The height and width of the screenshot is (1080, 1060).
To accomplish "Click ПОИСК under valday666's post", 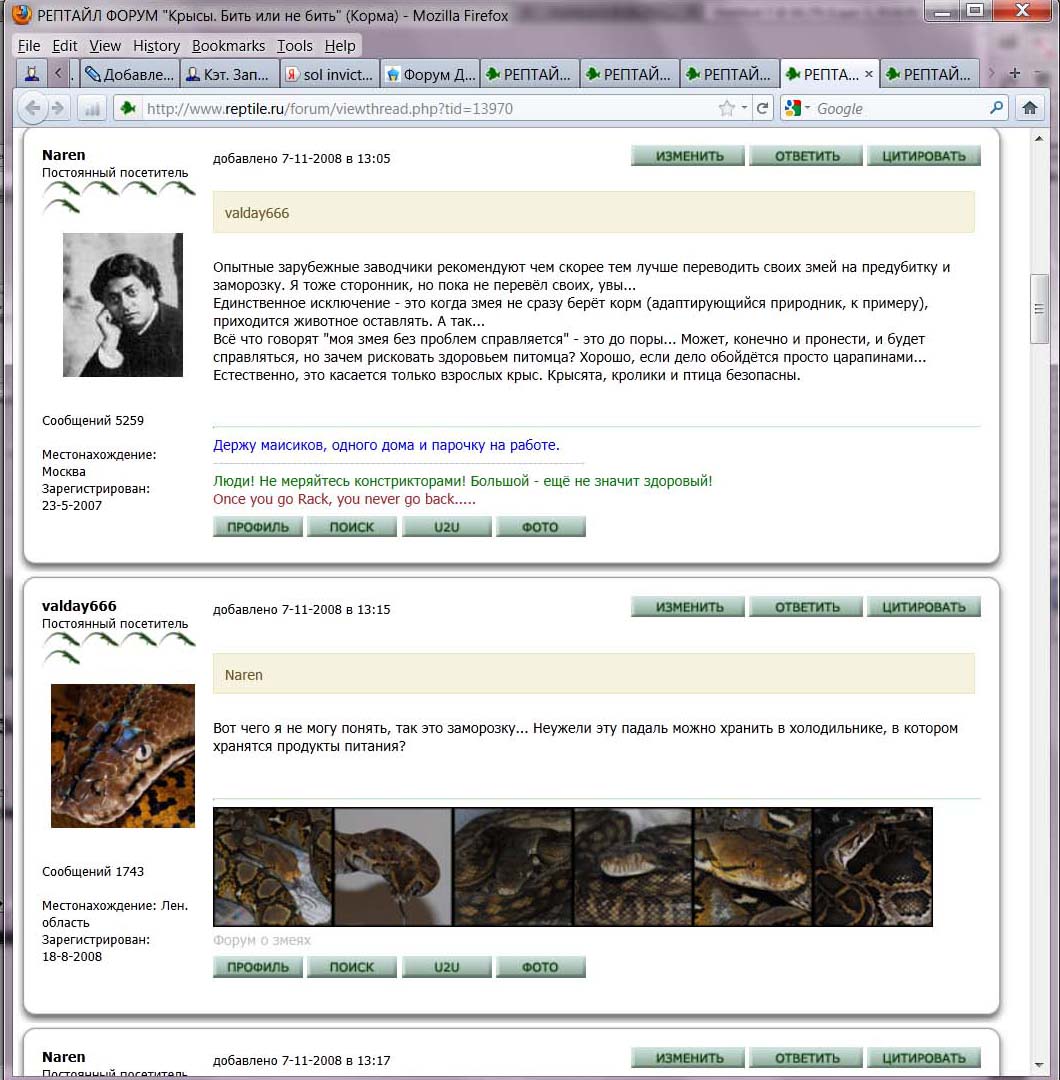I will [x=352, y=967].
